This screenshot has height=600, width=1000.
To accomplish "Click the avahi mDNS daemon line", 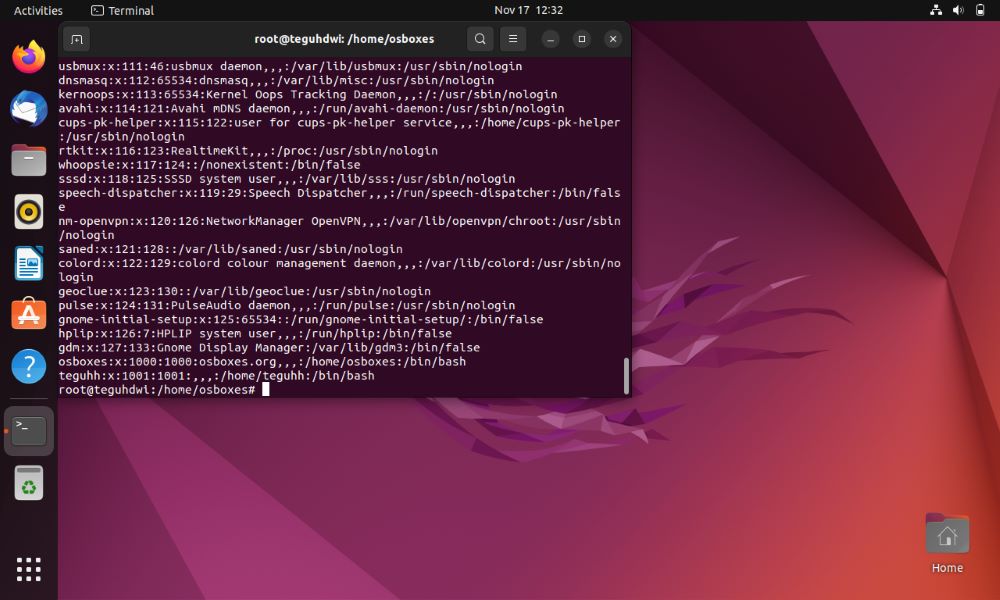I will point(311,108).
